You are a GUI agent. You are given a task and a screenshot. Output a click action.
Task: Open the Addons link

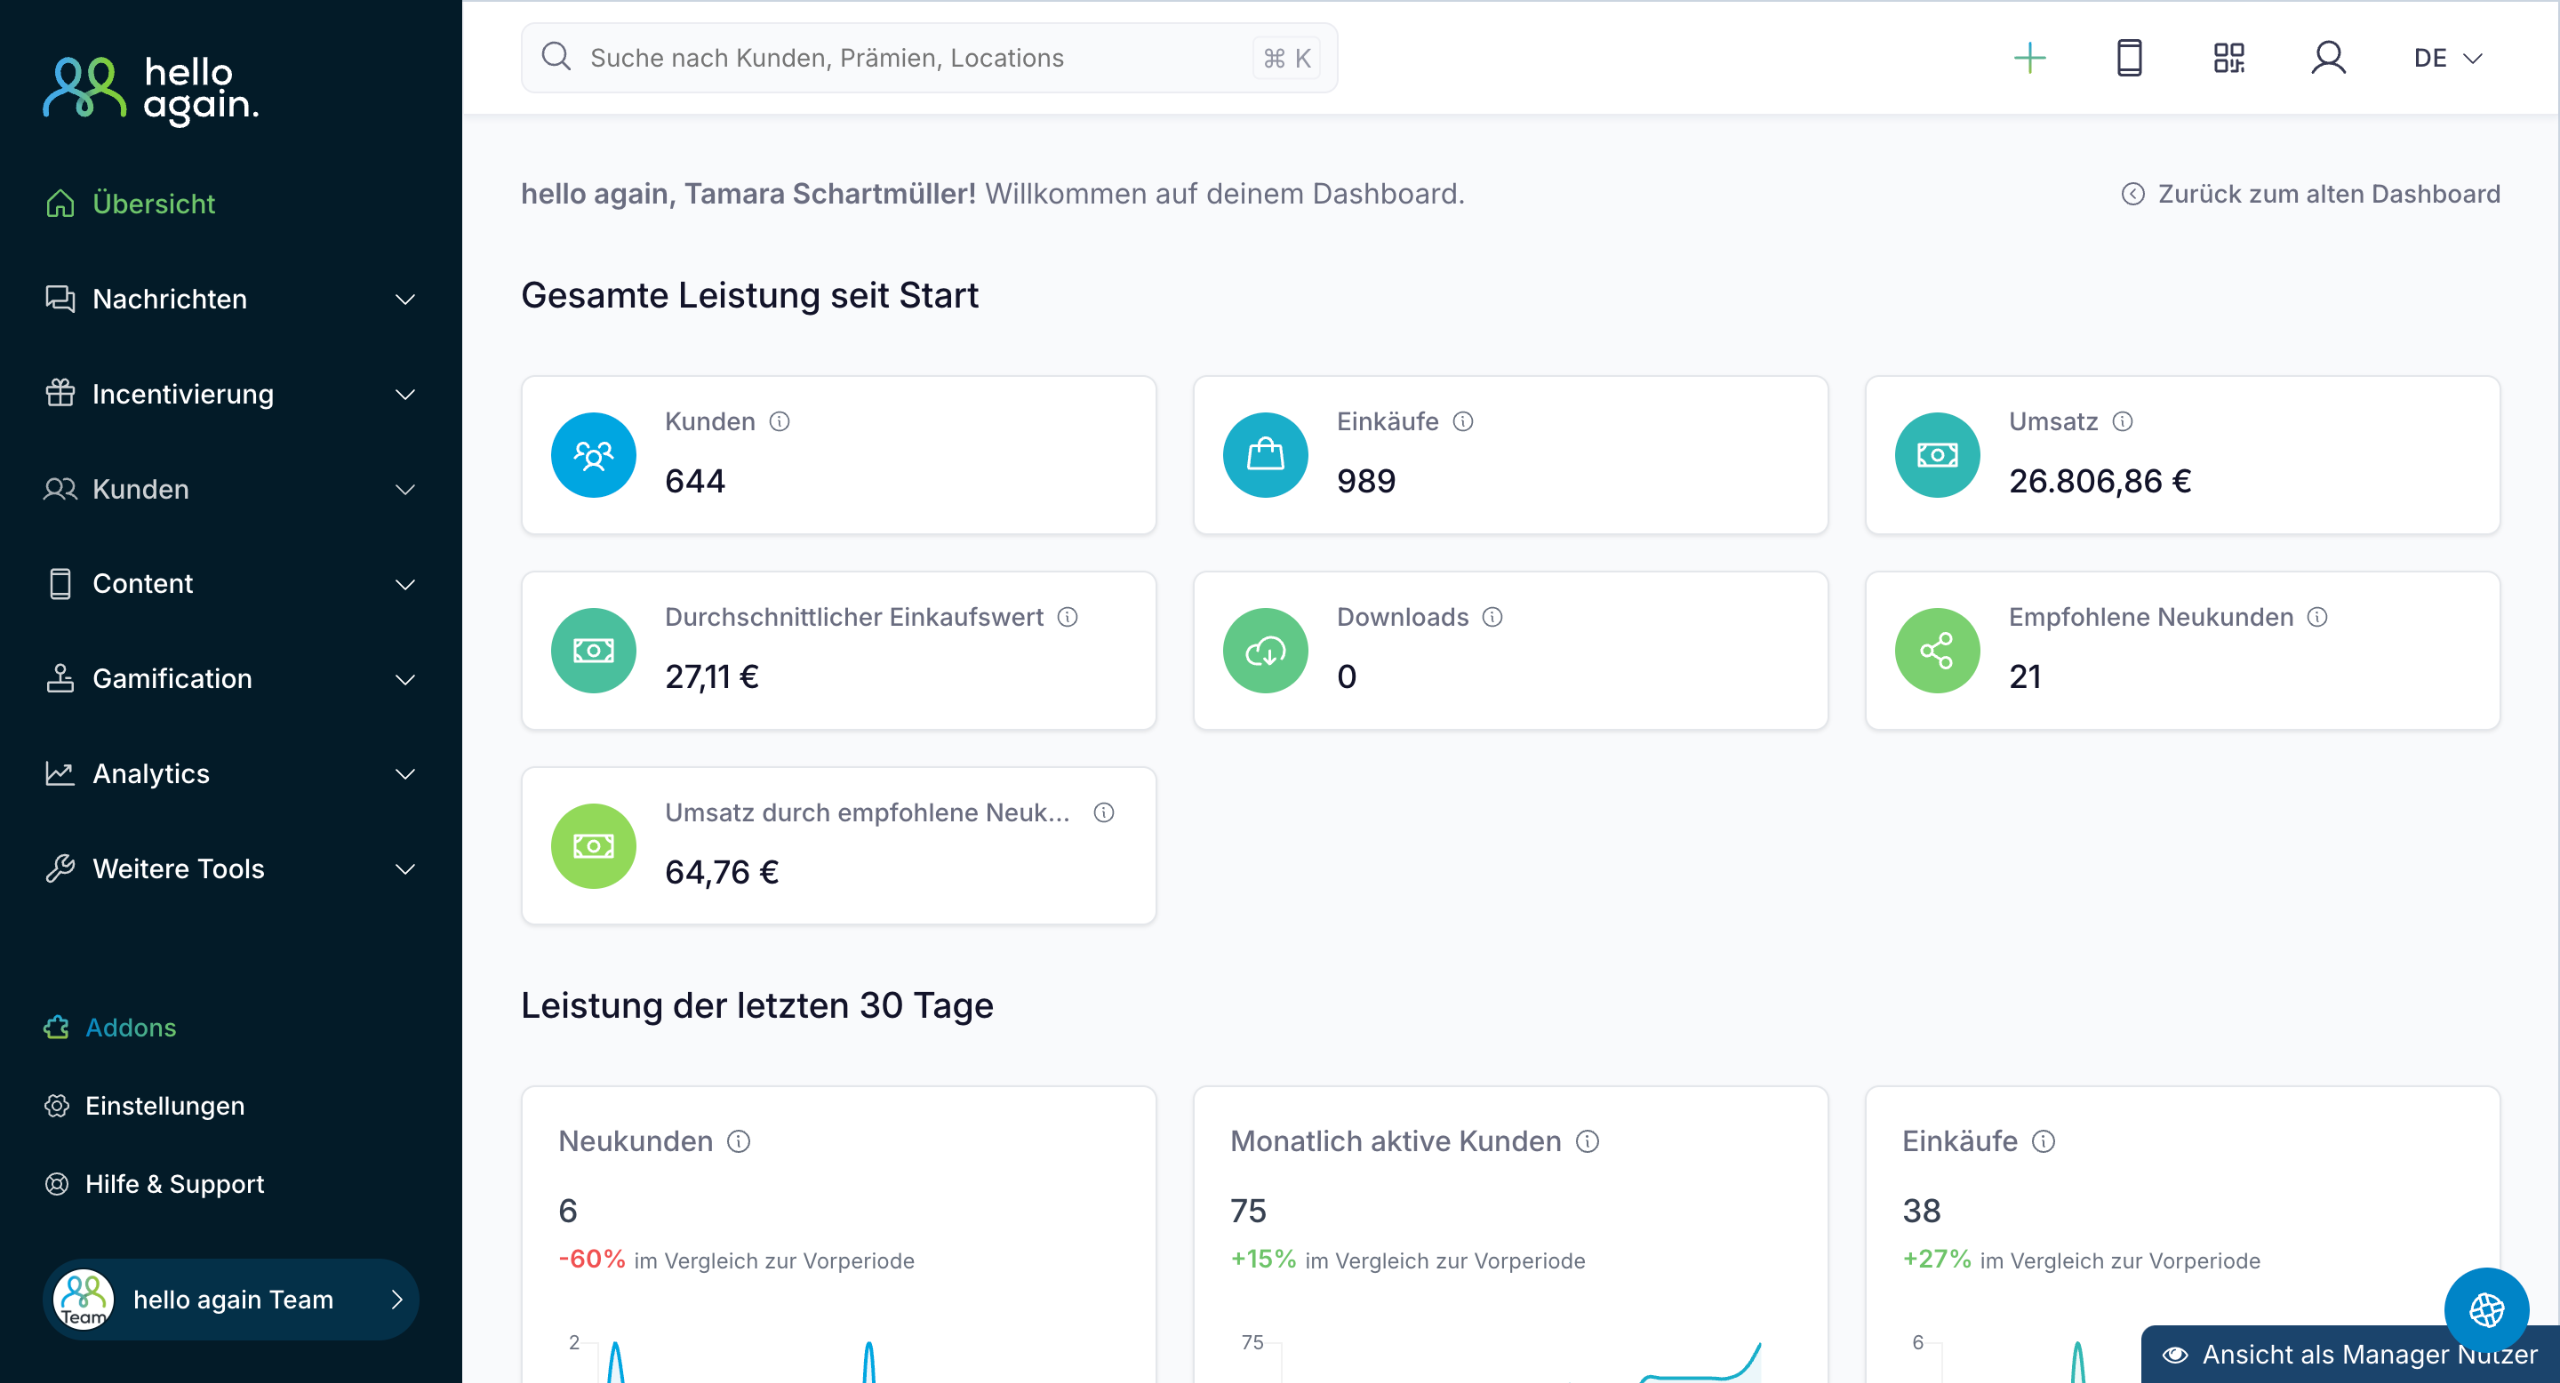130,1028
